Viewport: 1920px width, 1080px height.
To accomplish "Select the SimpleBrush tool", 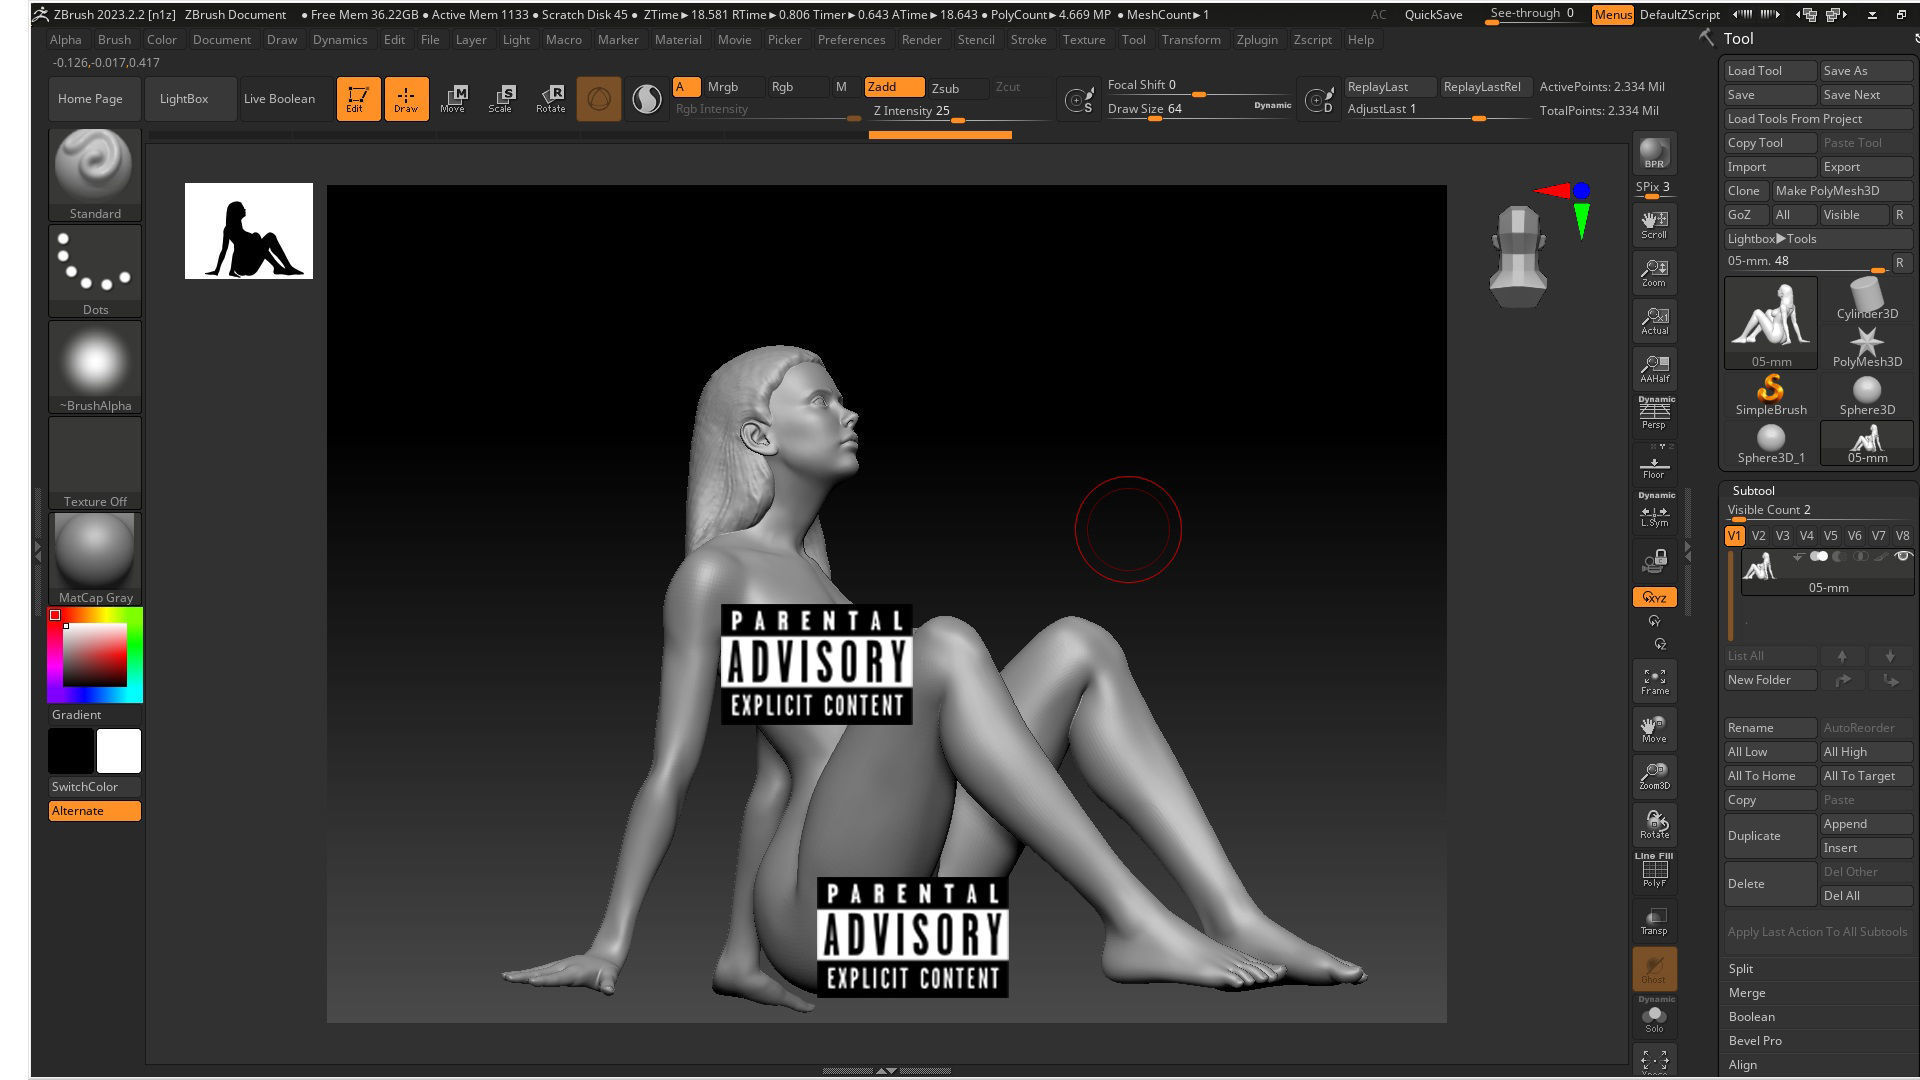I will (x=1770, y=395).
